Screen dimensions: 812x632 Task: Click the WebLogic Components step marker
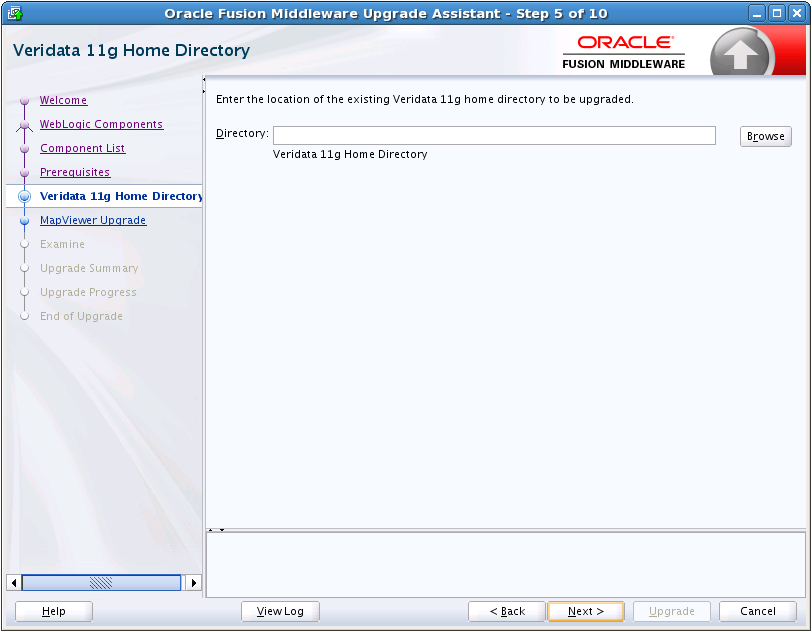pyautogui.click(x=24, y=125)
